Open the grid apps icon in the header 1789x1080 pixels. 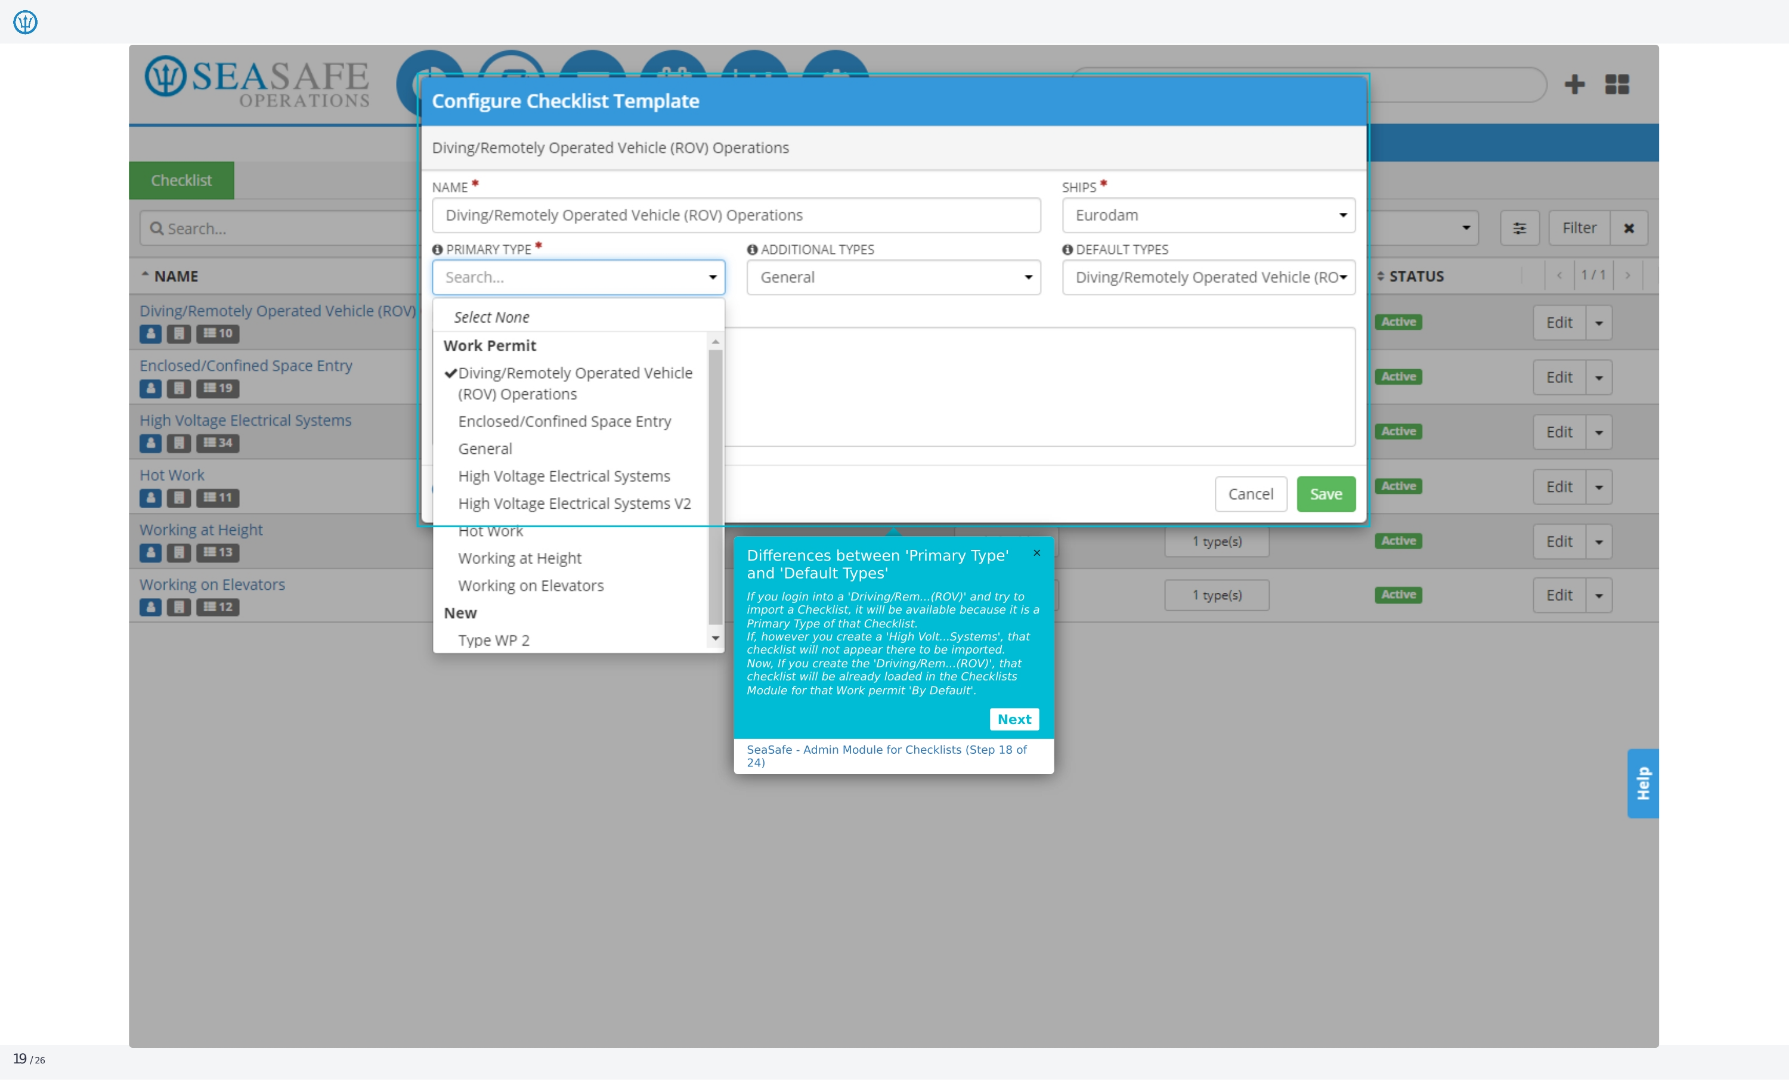pyautogui.click(x=1617, y=84)
